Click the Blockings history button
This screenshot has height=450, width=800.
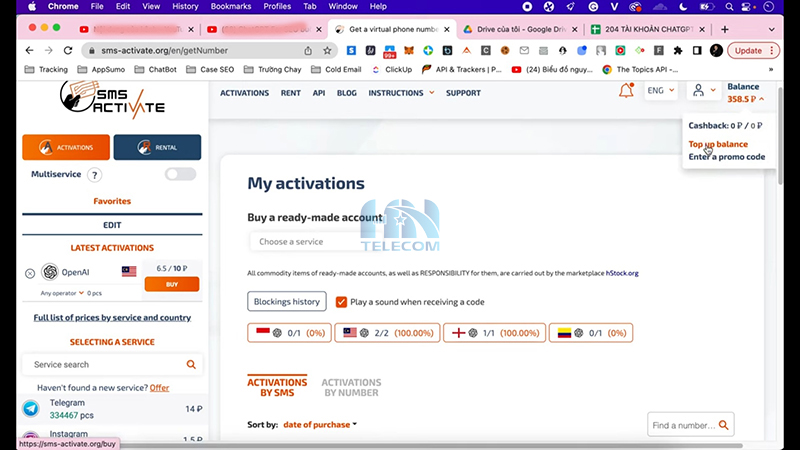coord(287,301)
